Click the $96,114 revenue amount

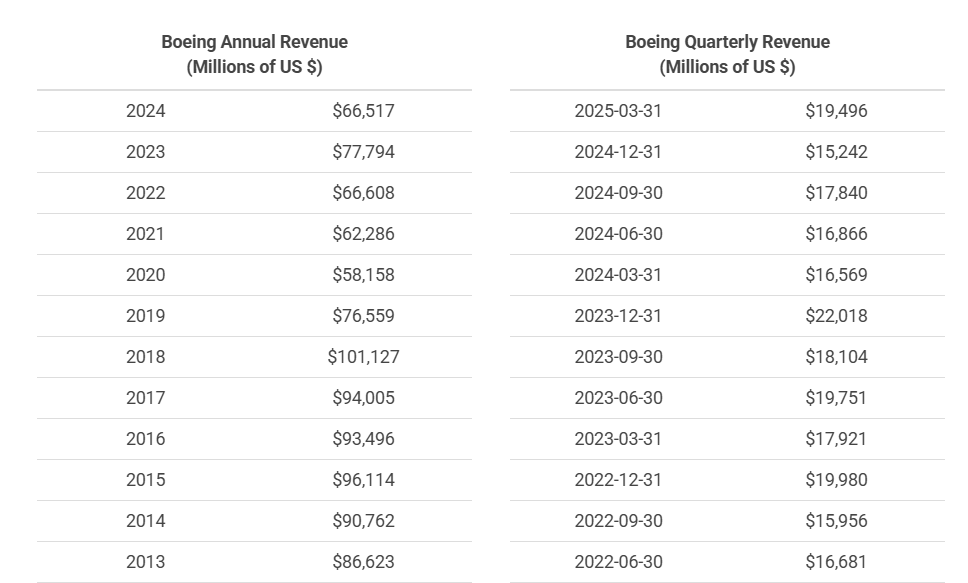[x=363, y=480]
